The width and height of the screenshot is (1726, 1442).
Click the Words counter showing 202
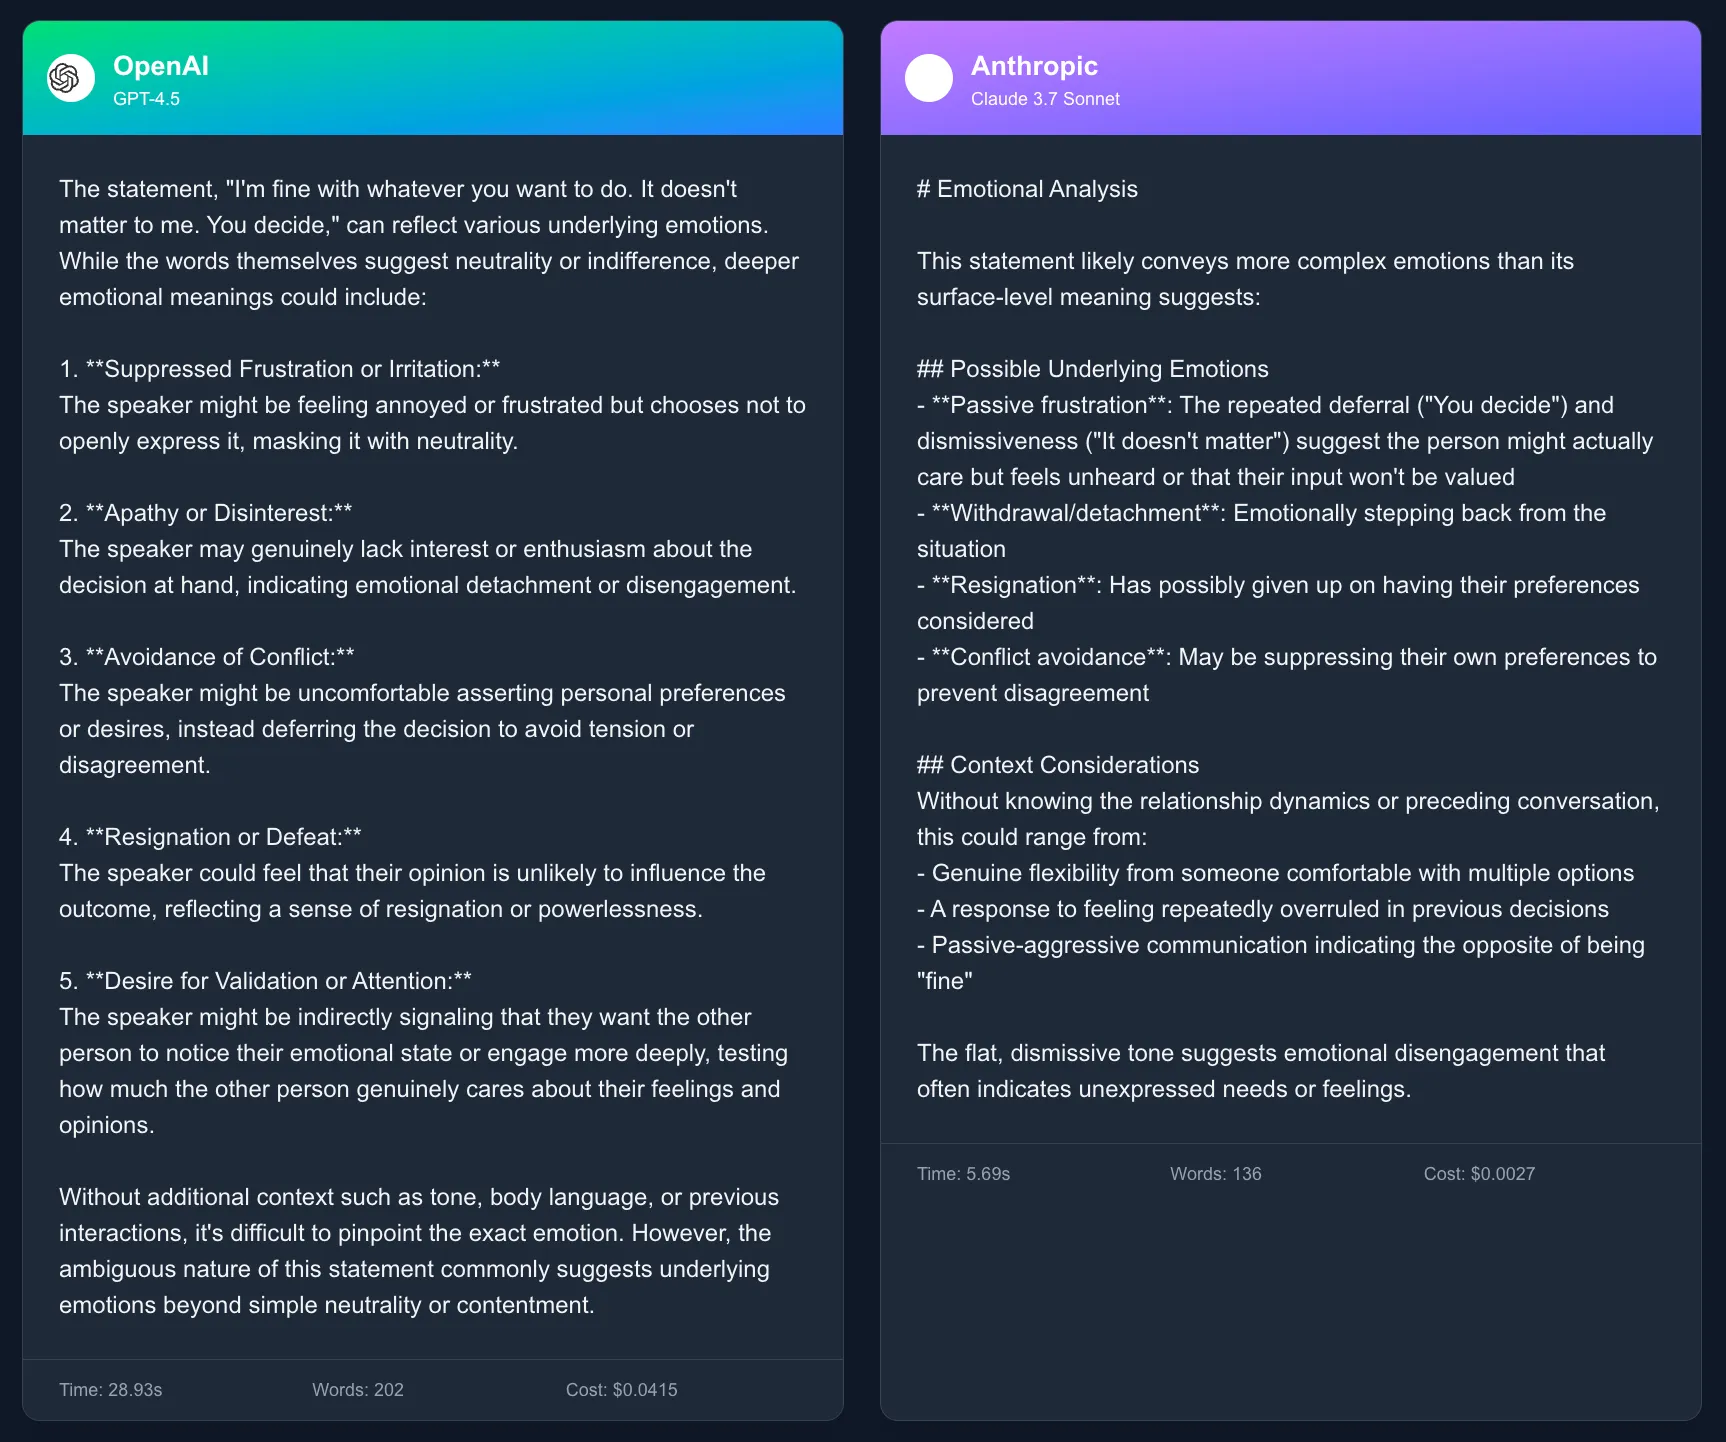coord(357,1389)
